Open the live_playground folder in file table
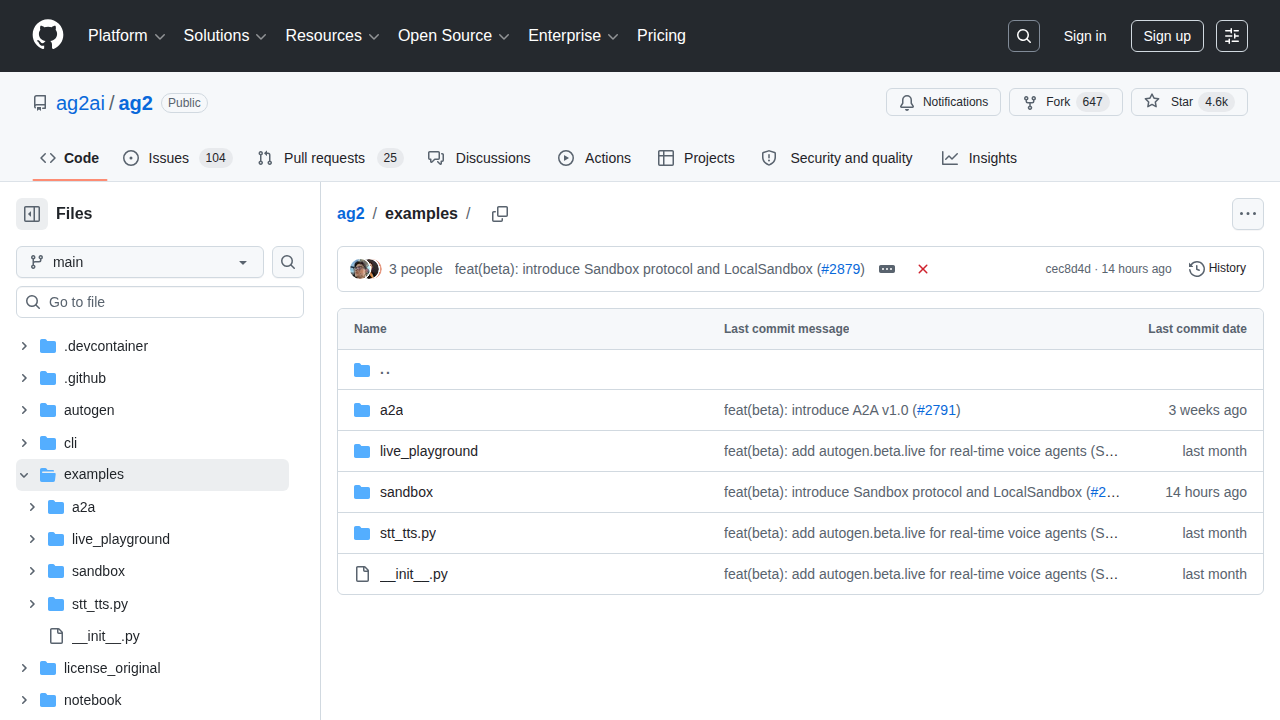 click(x=429, y=451)
